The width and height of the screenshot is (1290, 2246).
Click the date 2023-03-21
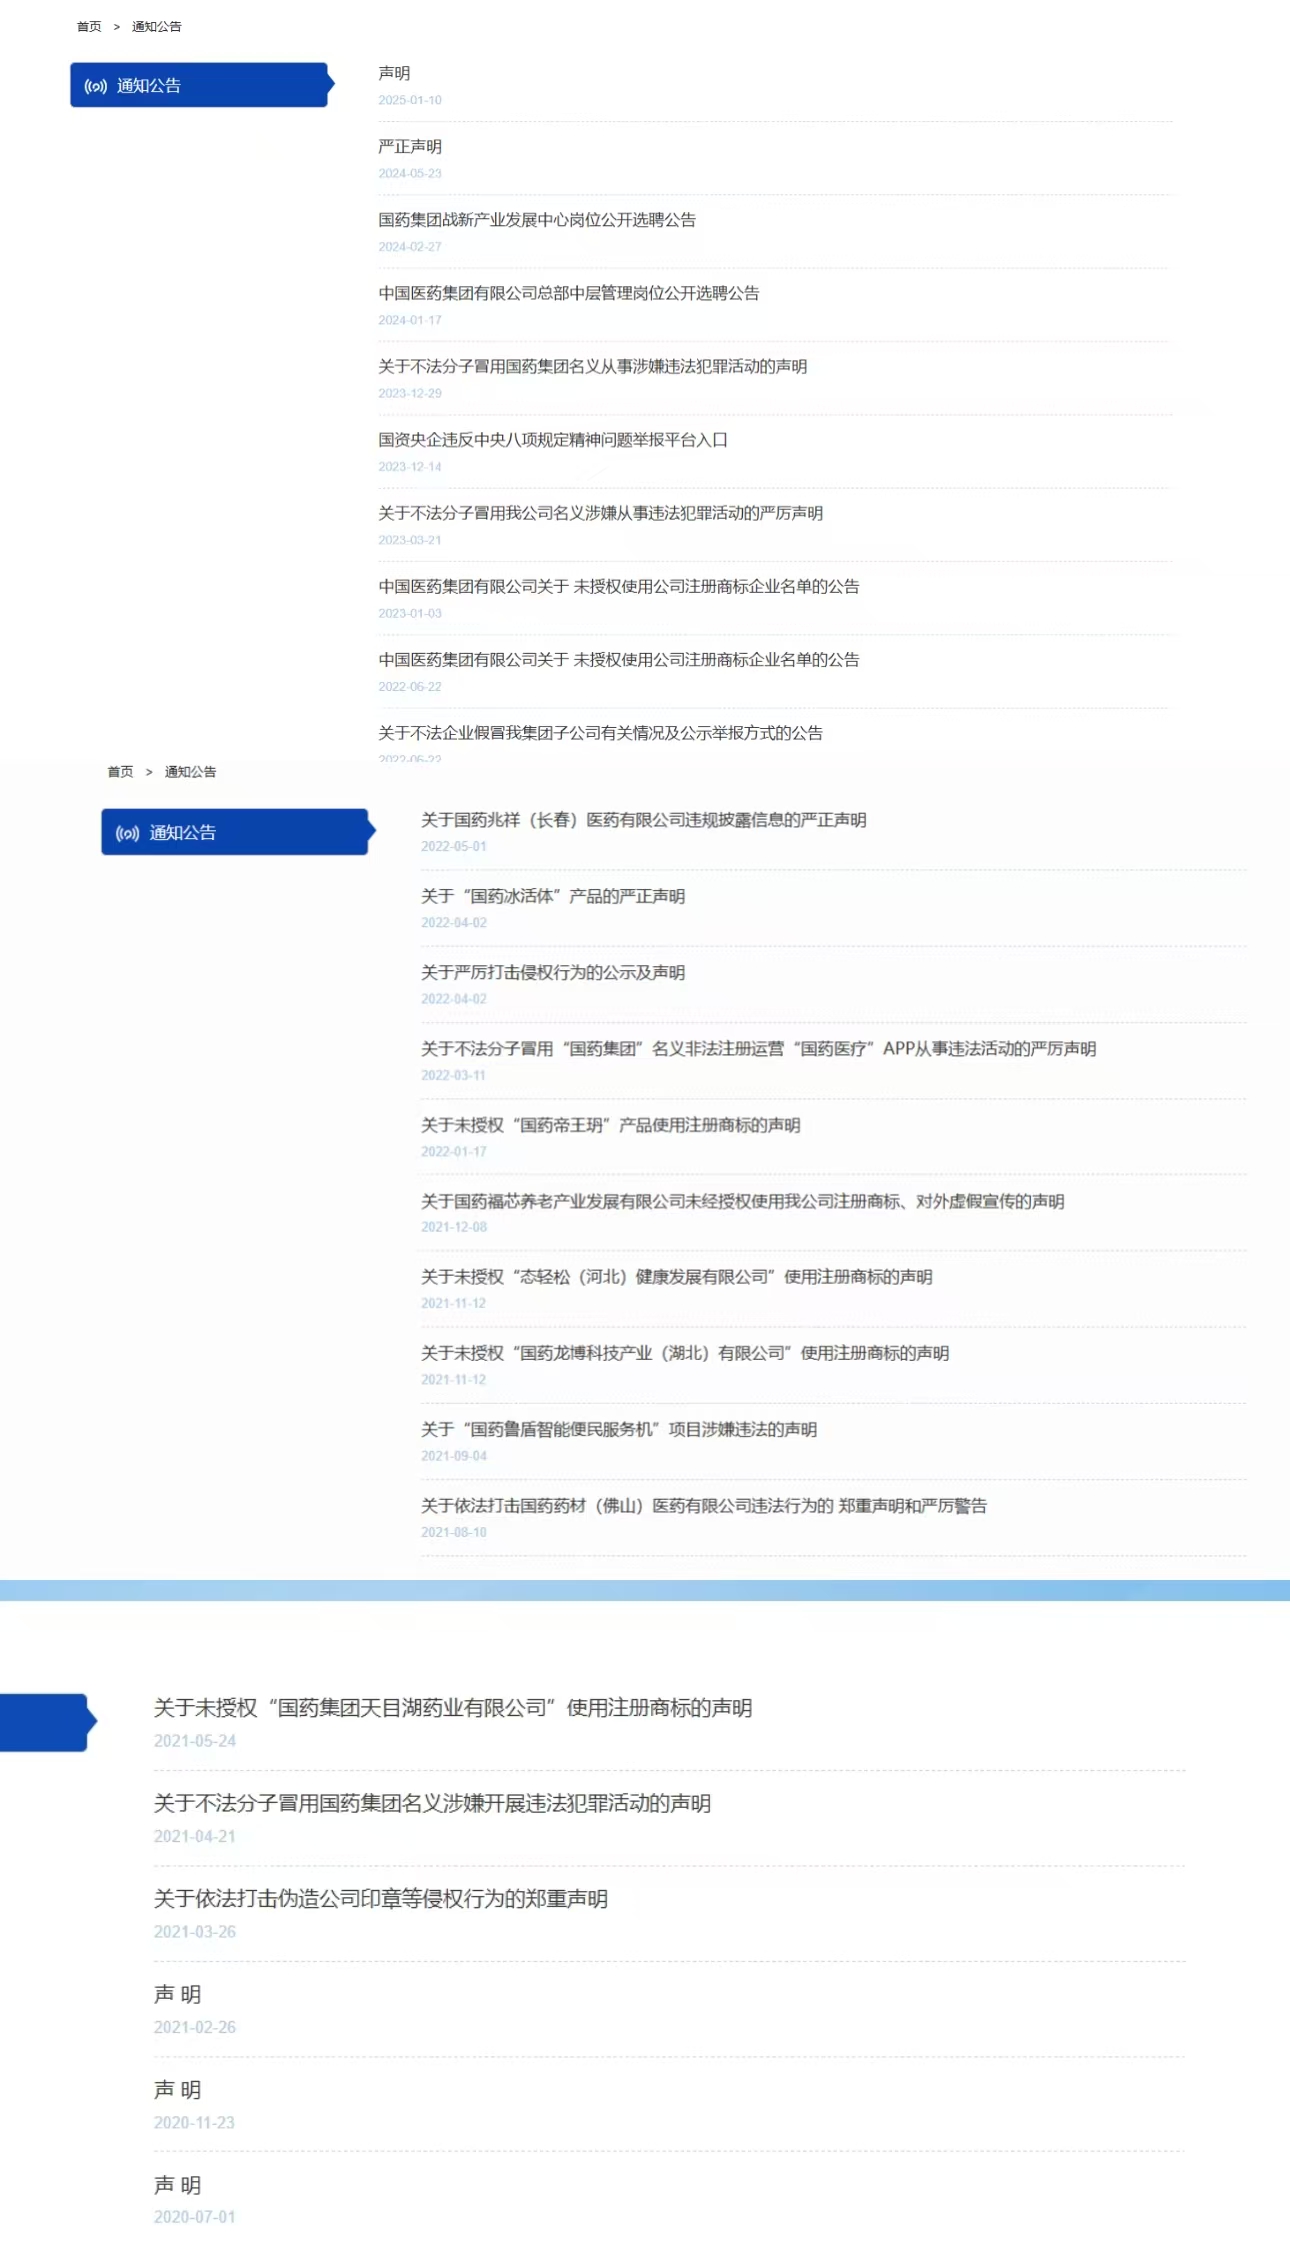(x=410, y=540)
